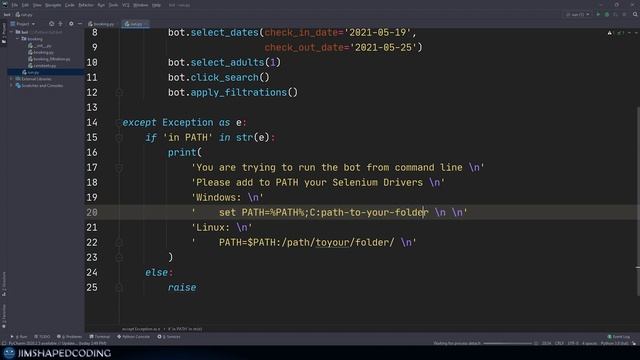Open the Run menu in menu bar
This screenshot has height=360, width=640.
(101, 5)
